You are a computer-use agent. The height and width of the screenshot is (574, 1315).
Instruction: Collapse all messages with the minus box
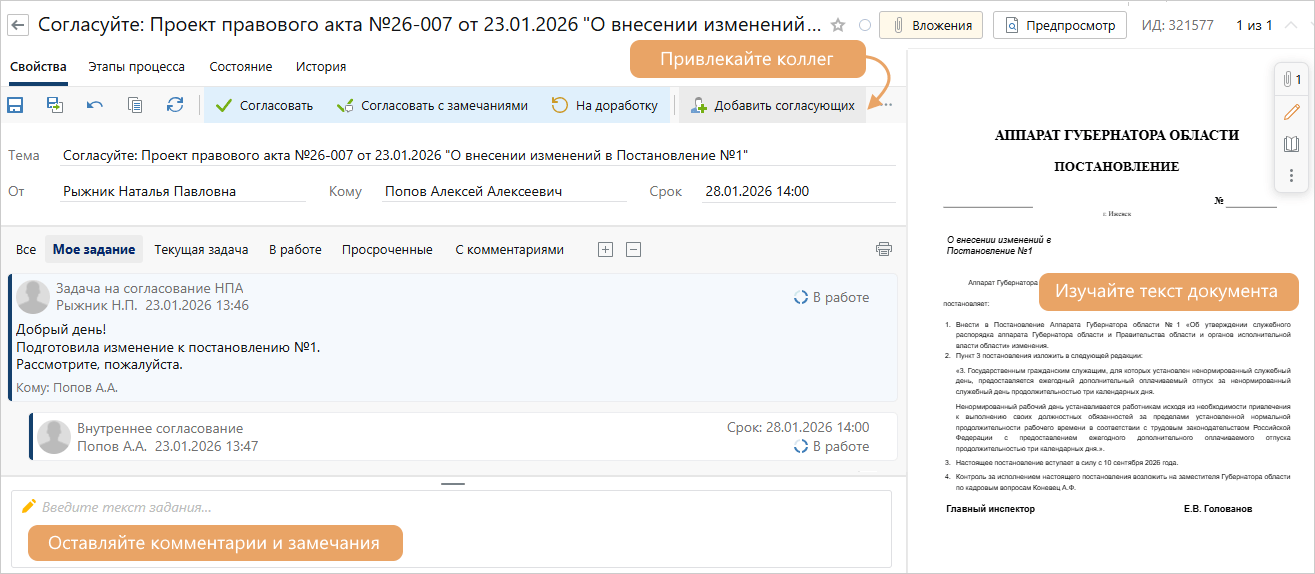coord(633,250)
